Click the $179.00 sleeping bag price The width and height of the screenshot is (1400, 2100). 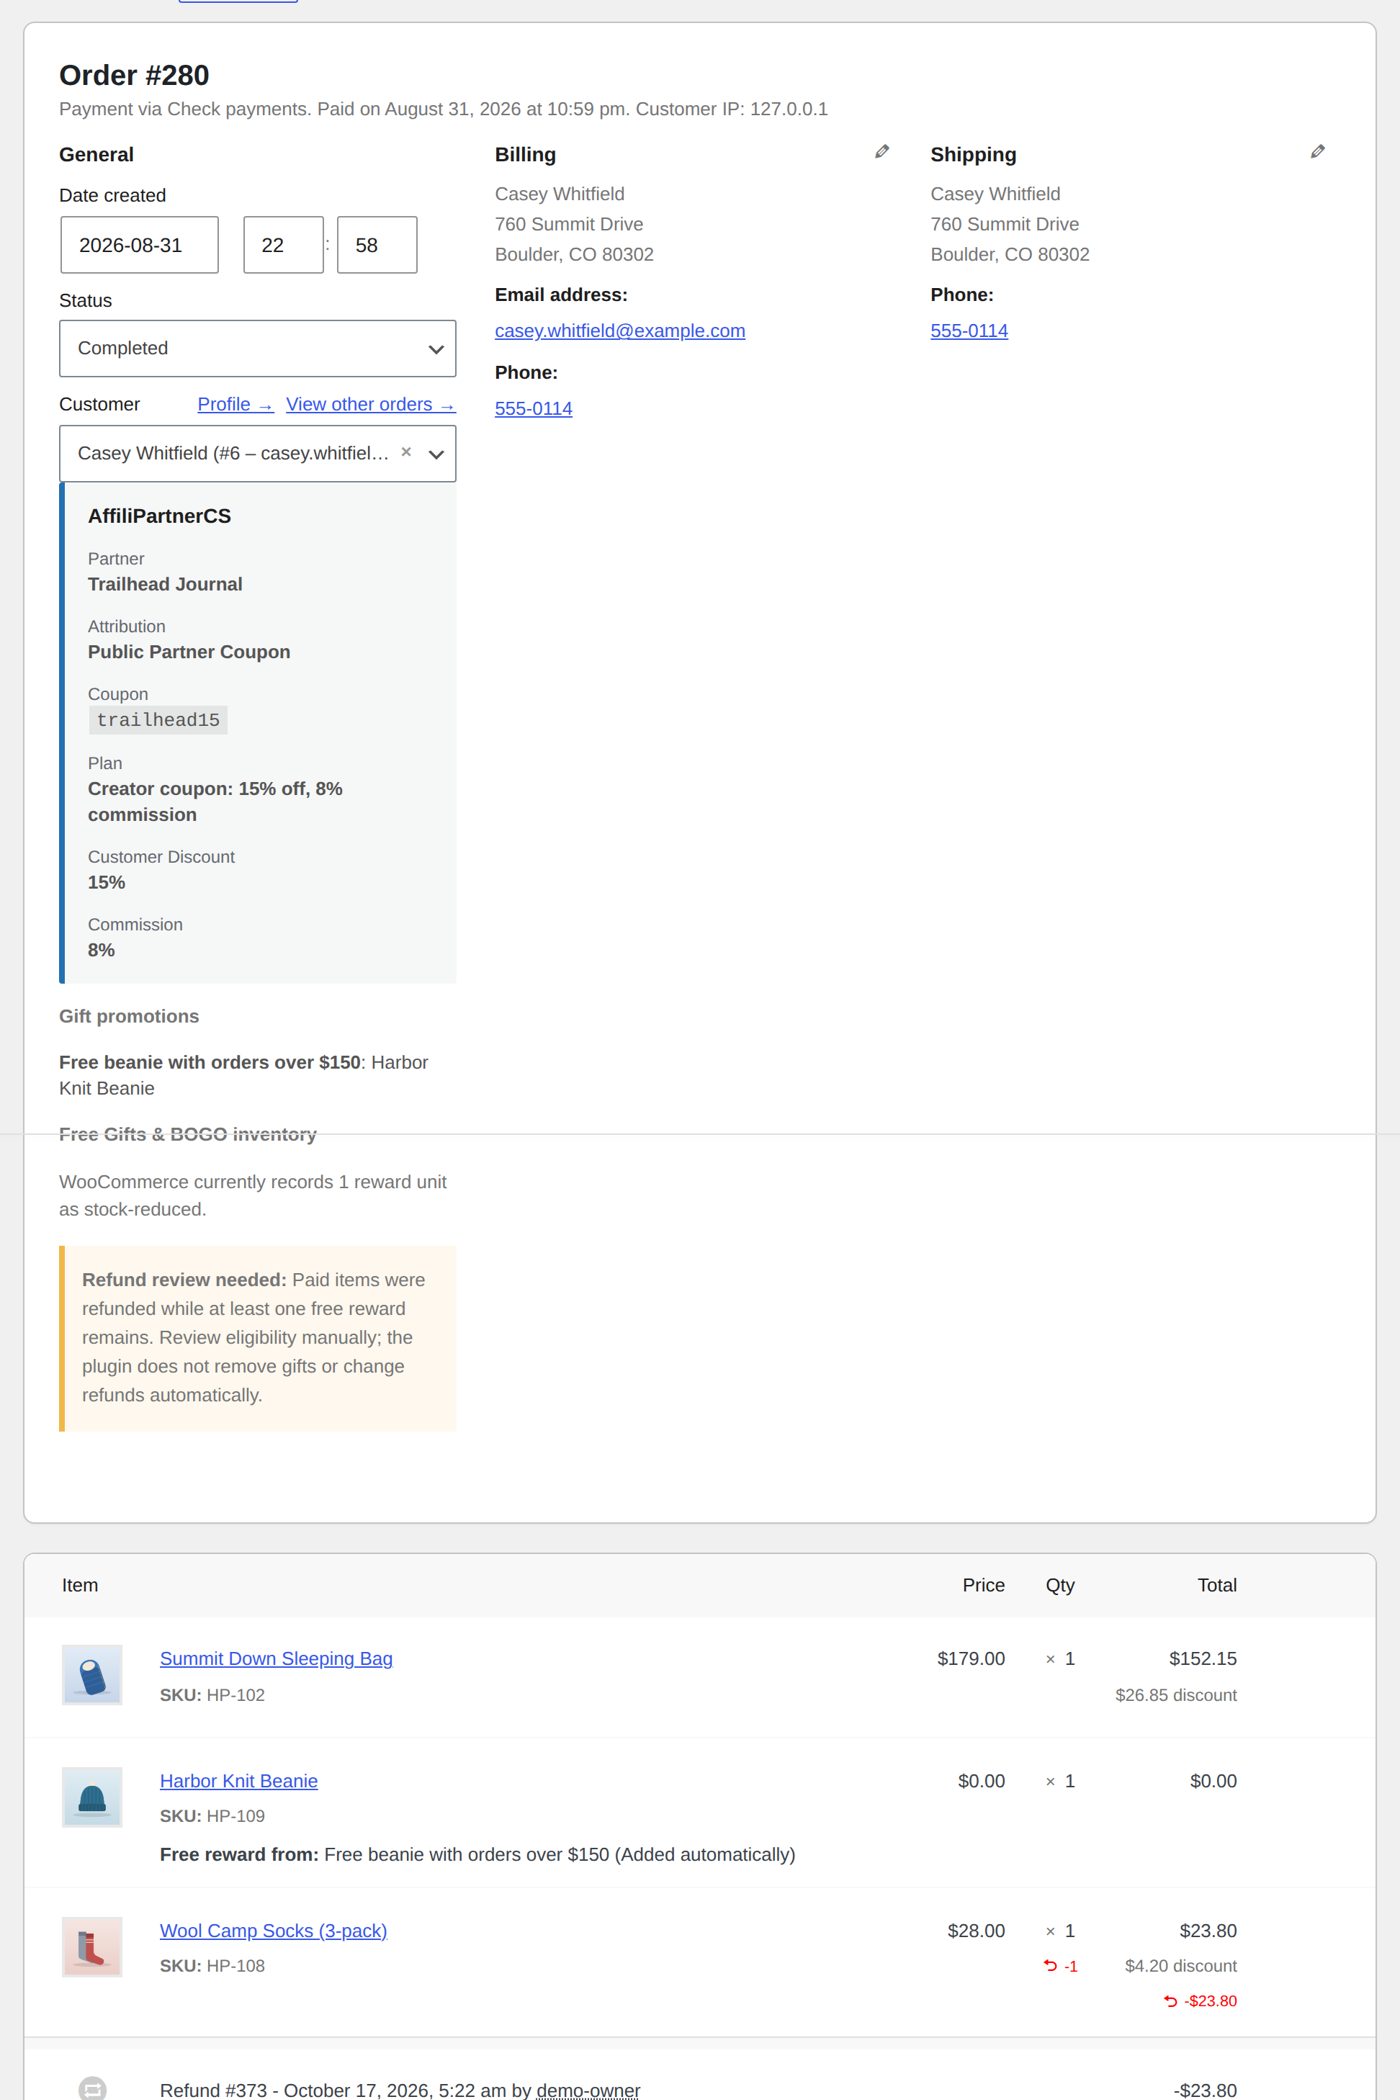[971, 1659]
